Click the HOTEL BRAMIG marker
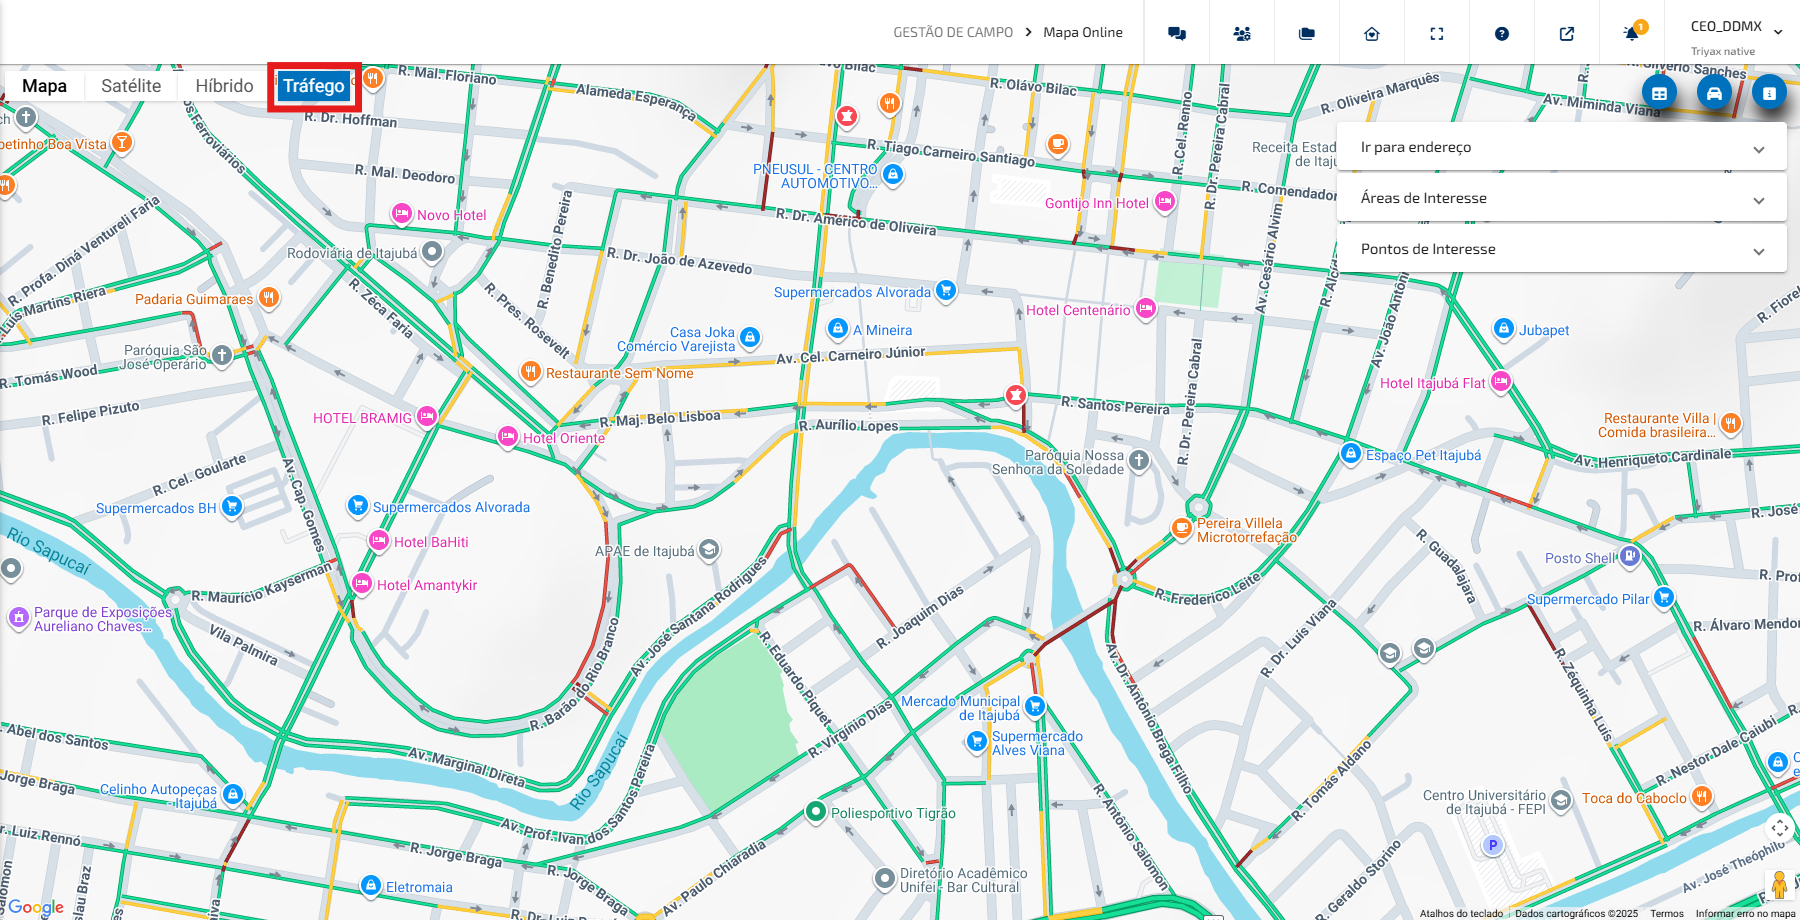Screen dimensions: 1800x920 (x=427, y=417)
